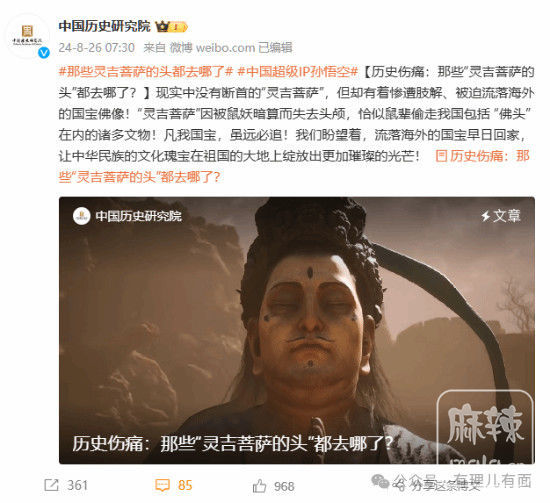
Task: Click the repost share icon
Action: (x=51, y=485)
